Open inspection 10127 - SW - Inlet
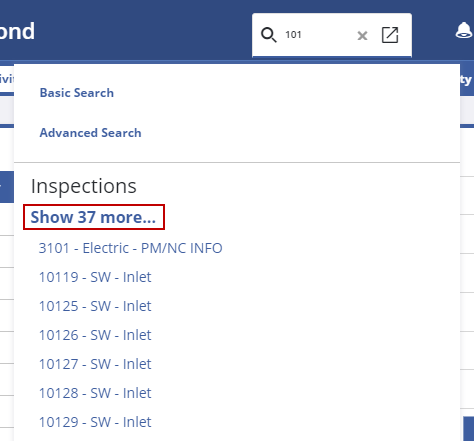This screenshot has height=441, width=474. (95, 364)
